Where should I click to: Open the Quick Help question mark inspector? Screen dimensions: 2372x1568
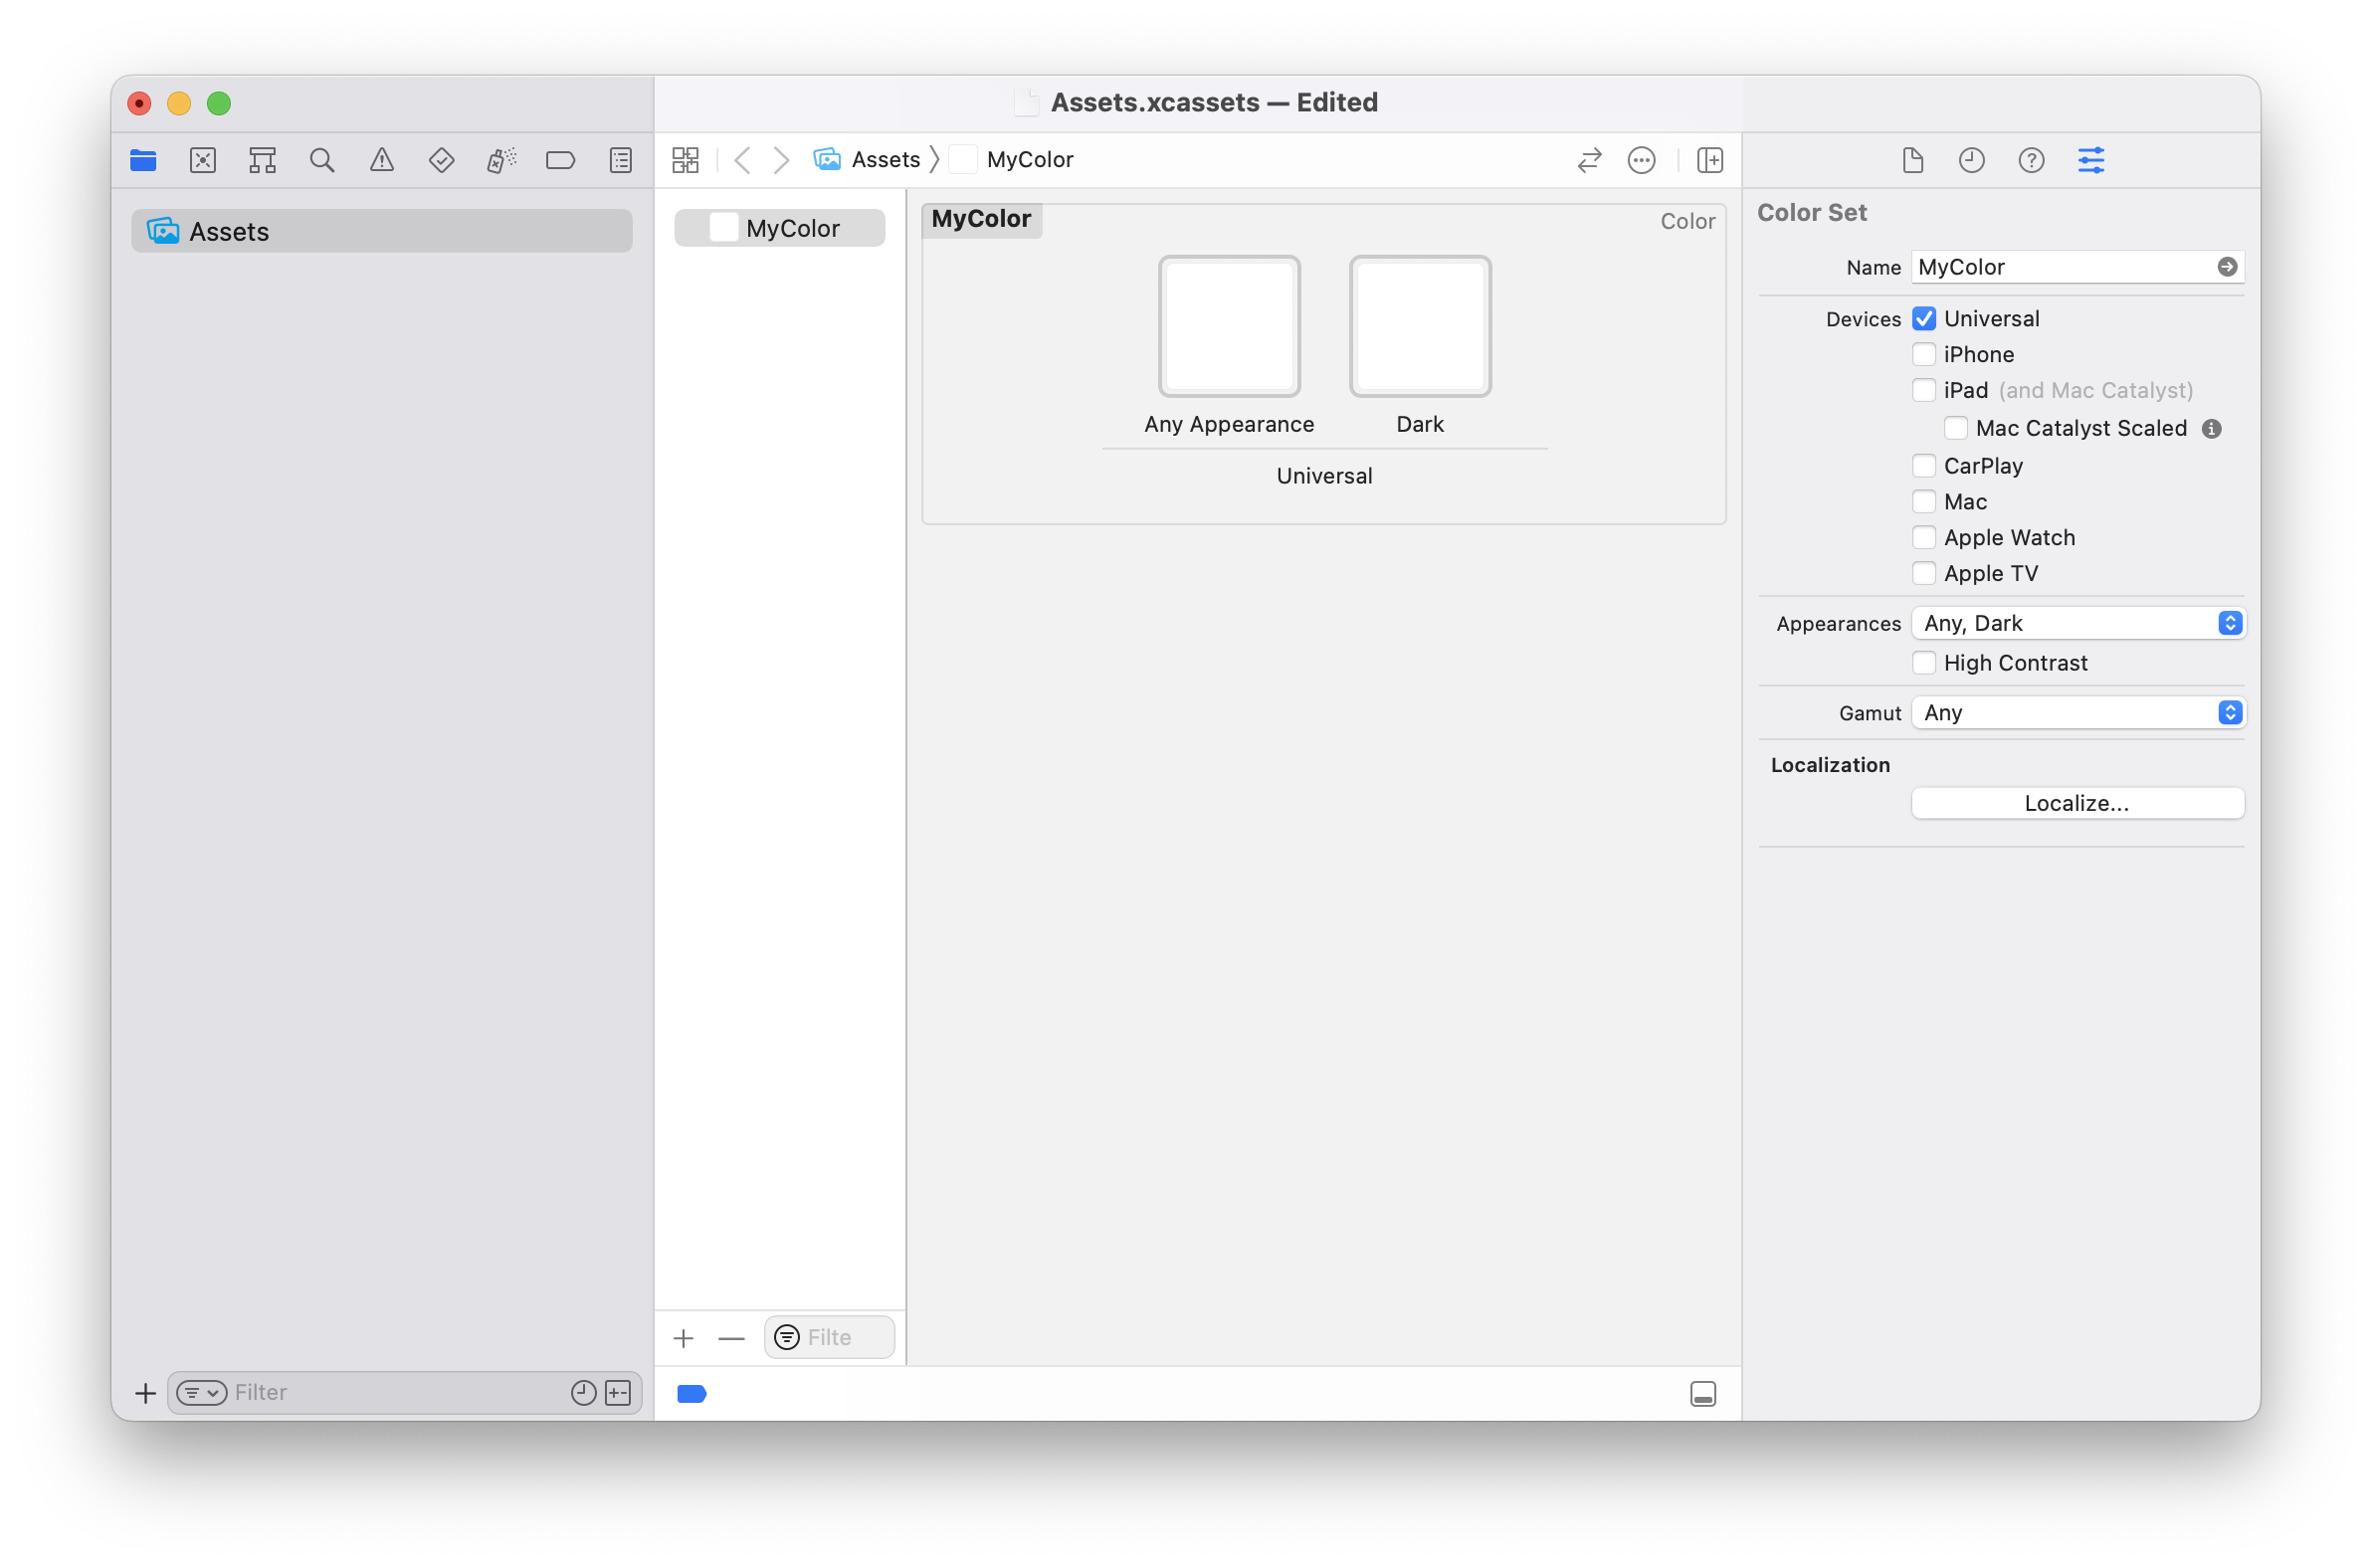(x=2031, y=160)
